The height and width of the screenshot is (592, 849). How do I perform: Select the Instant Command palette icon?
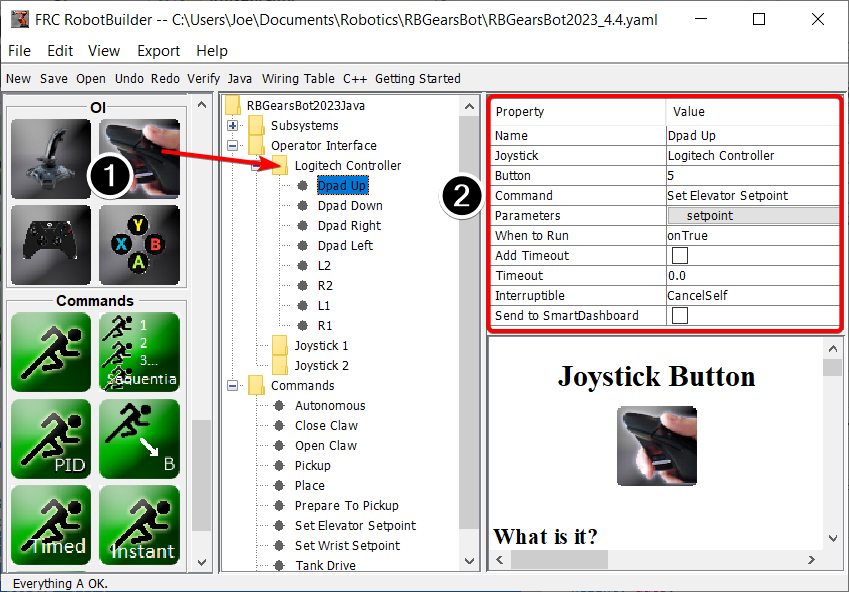pyautogui.click(x=140, y=525)
